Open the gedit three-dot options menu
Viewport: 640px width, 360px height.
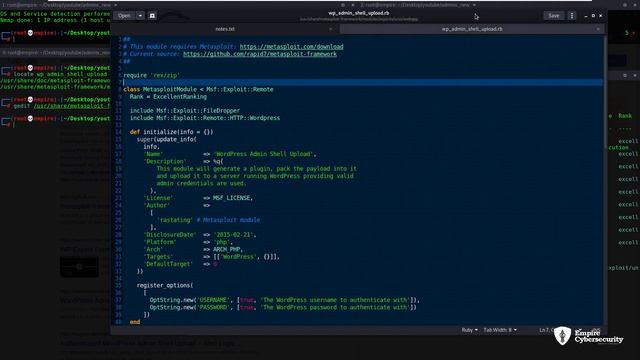(x=572, y=16)
